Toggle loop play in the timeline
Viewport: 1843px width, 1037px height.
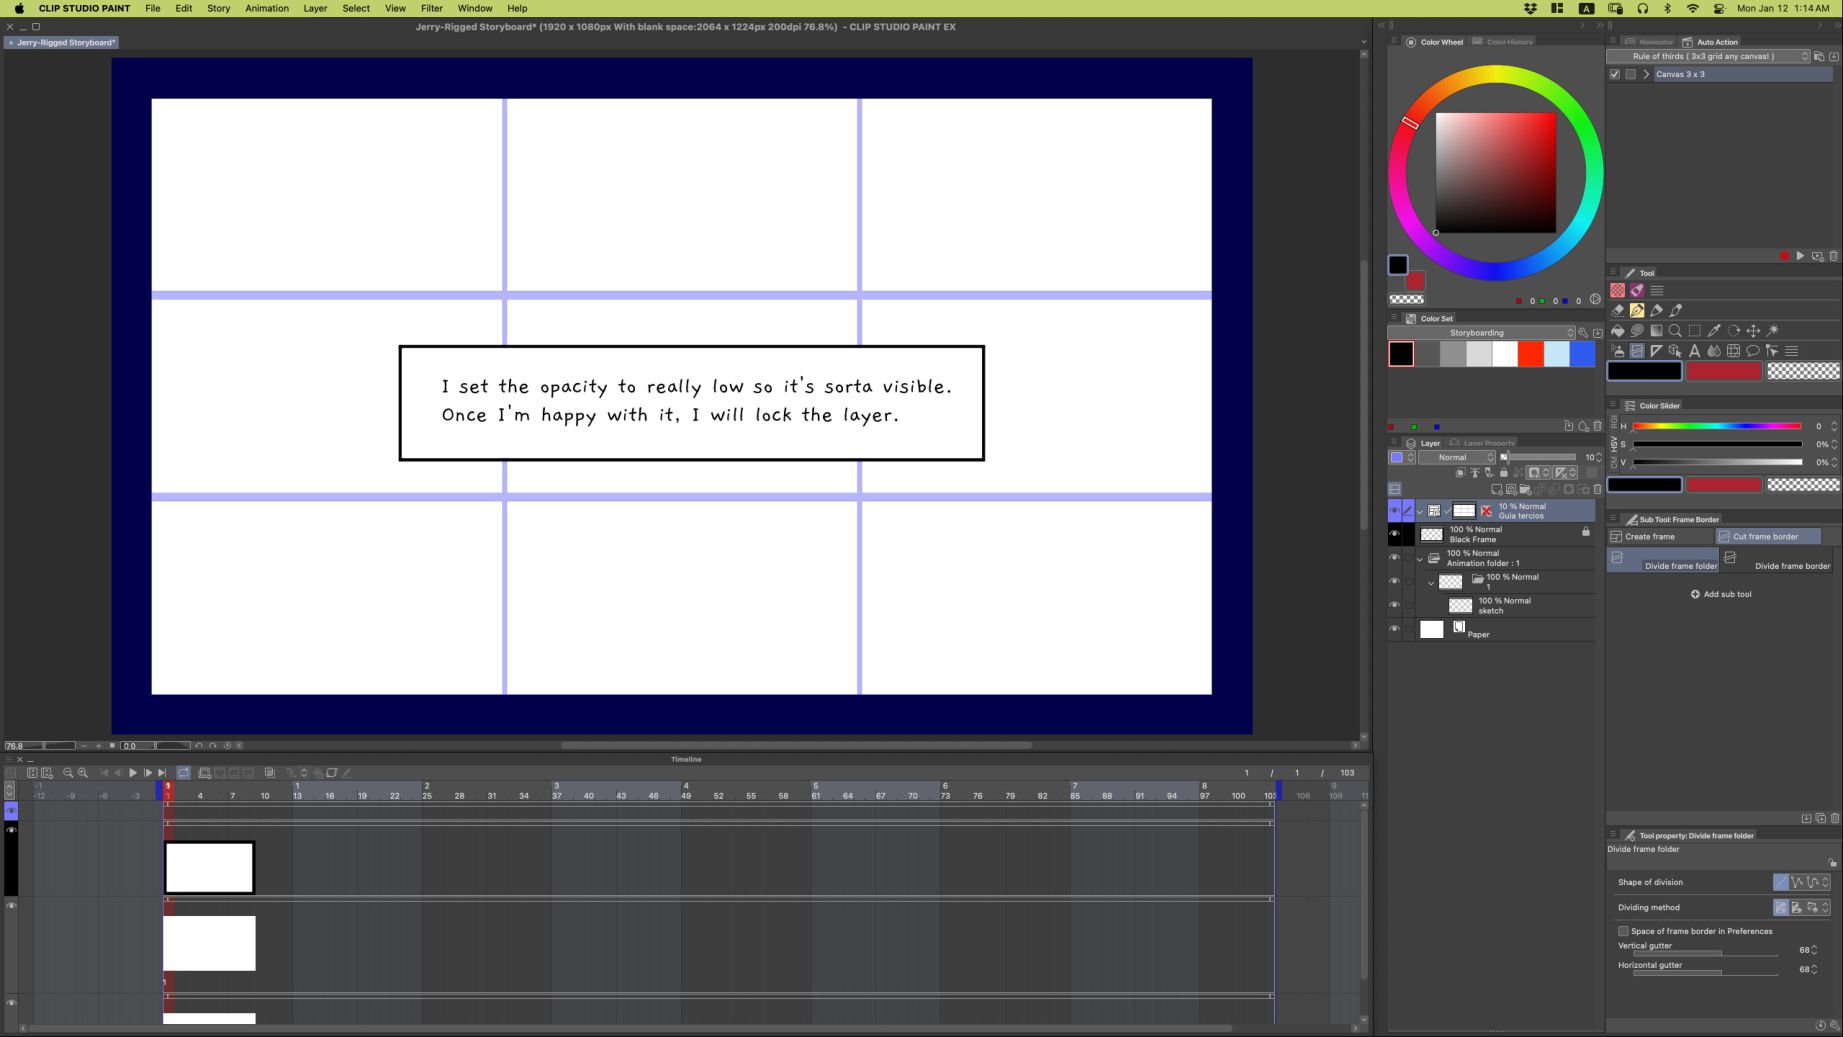pyautogui.click(x=184, y=773)
